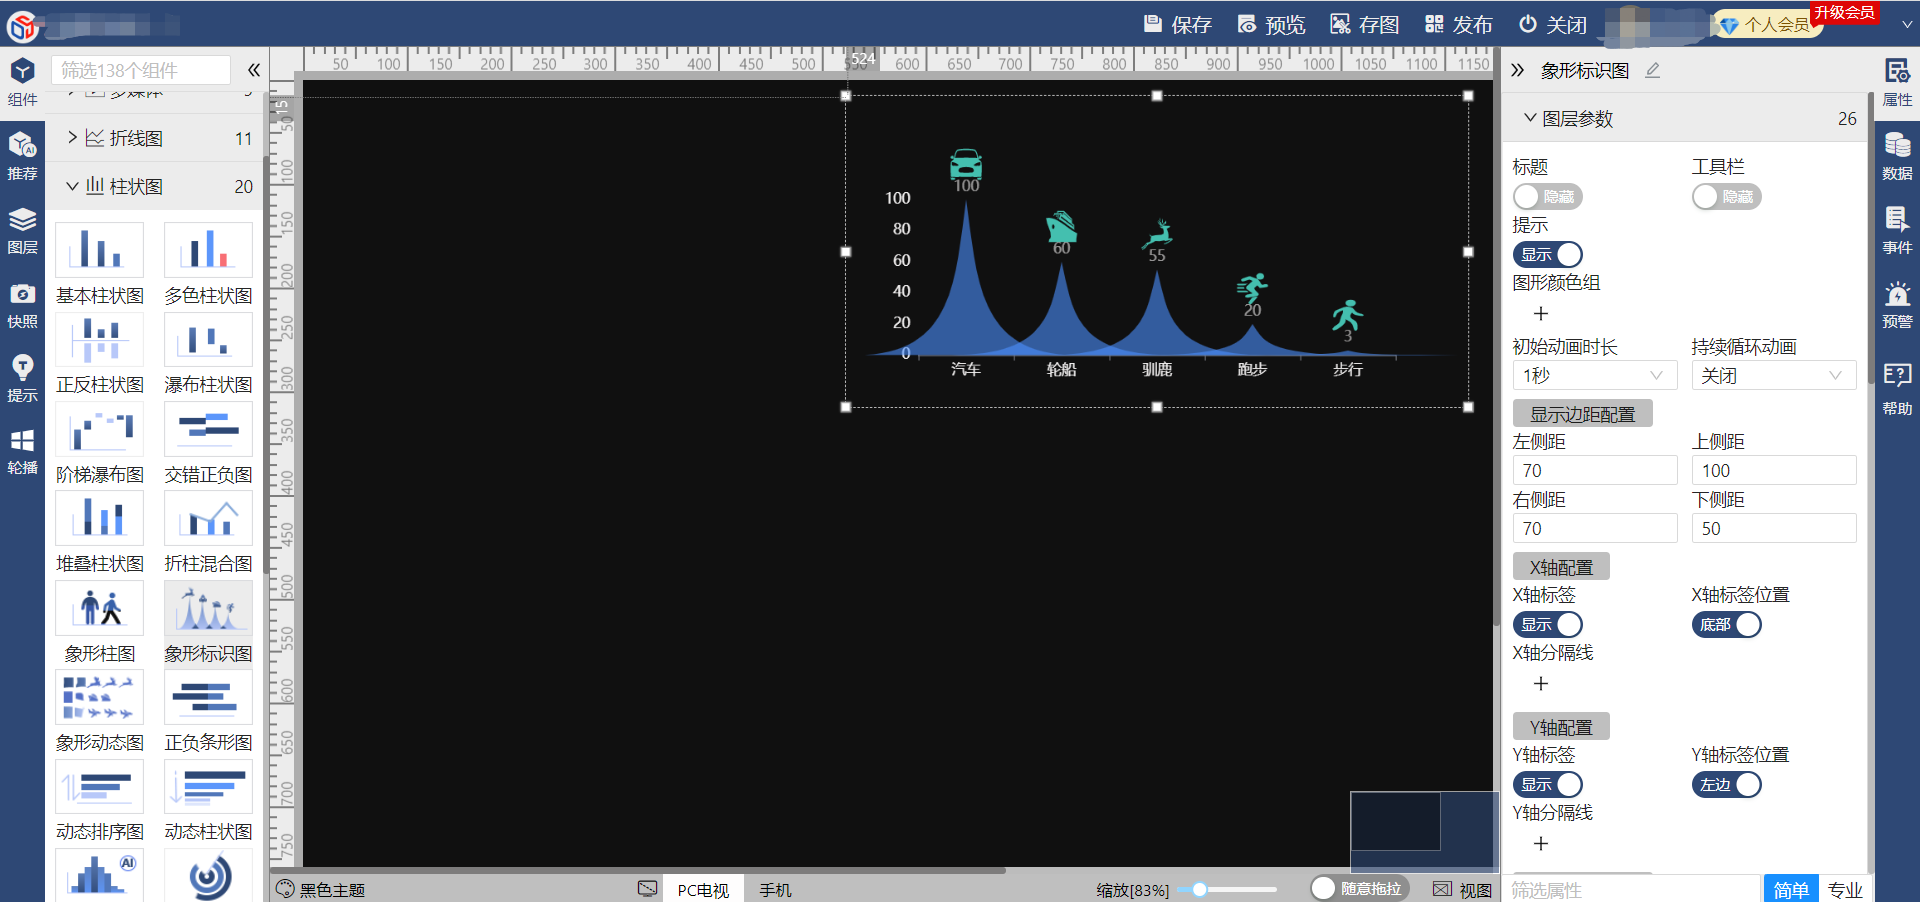The image size is (1920, 902).
Task: Open the 帮助 help panel icon
Action: (1897, 389)
